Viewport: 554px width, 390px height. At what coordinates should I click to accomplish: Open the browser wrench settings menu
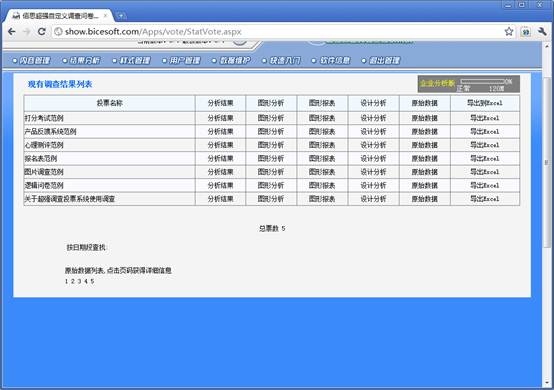click(x=542, y=31)
